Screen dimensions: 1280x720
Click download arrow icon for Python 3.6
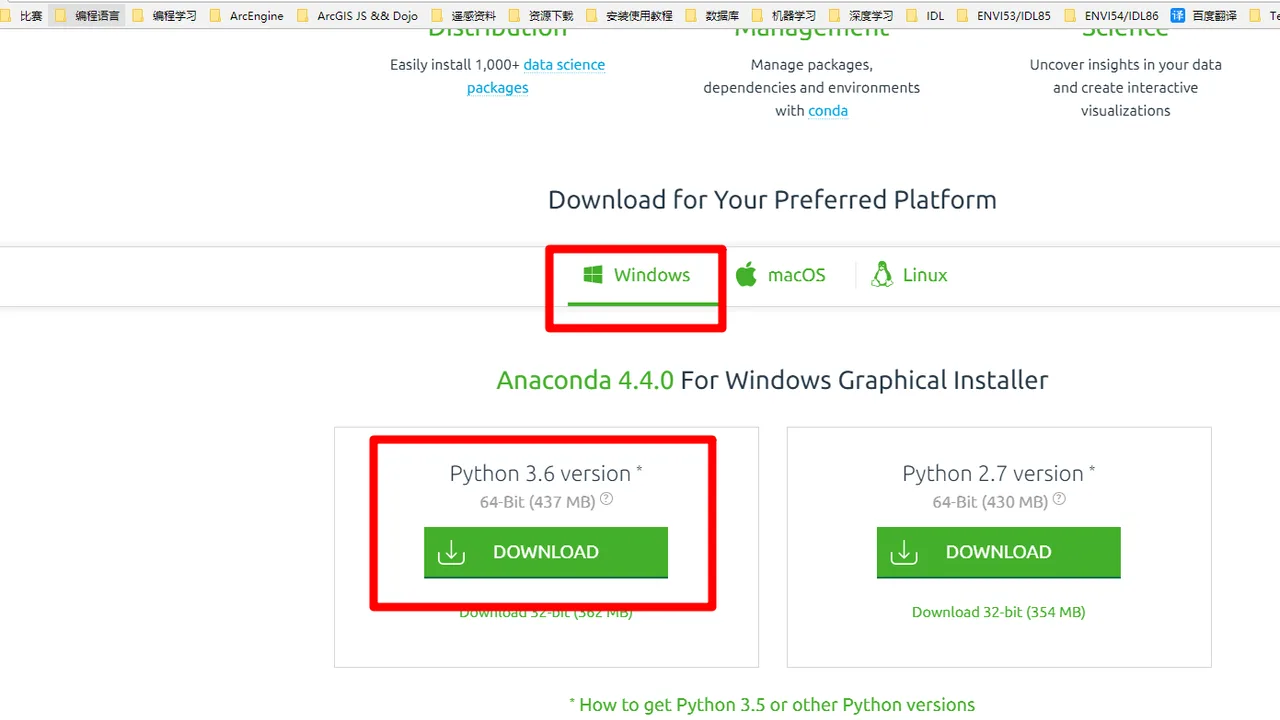pos(452,552)
